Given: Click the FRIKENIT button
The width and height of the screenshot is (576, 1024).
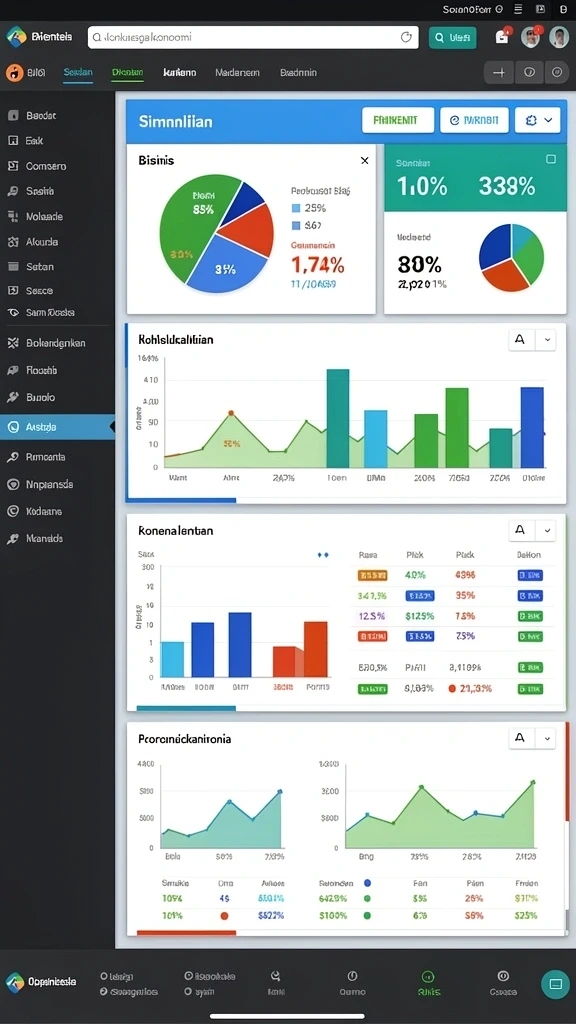Looking at the screenshot, I should tap(398, 120).
